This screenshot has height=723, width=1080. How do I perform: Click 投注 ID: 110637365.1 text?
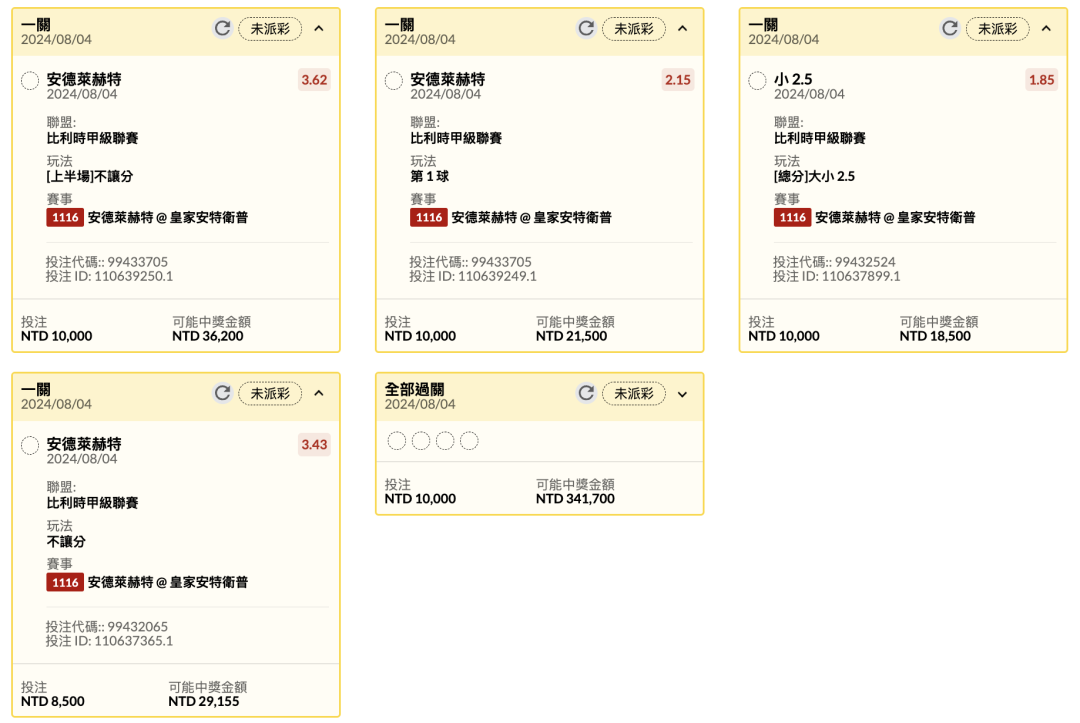110,641
